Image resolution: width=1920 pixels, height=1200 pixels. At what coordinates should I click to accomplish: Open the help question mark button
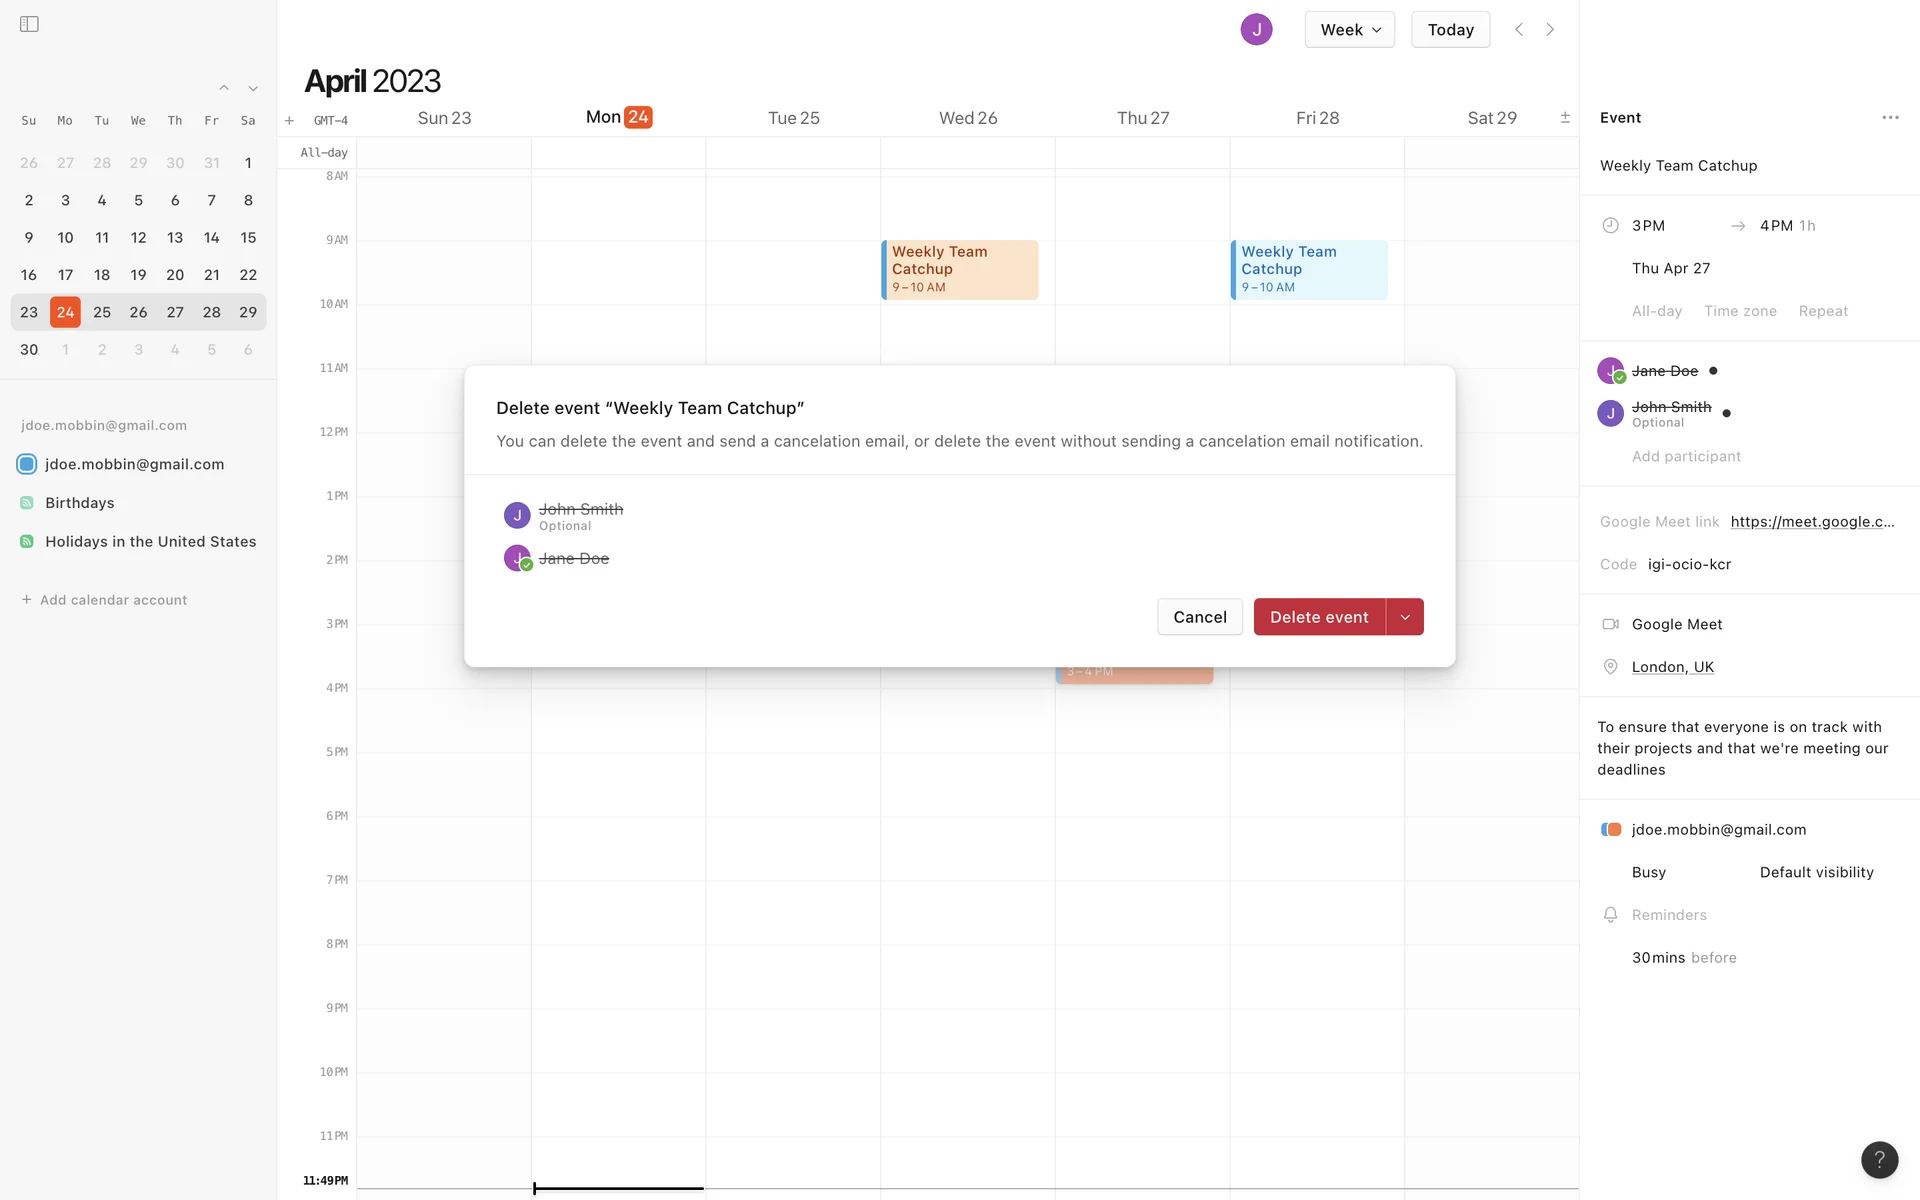(1879, 1159)
